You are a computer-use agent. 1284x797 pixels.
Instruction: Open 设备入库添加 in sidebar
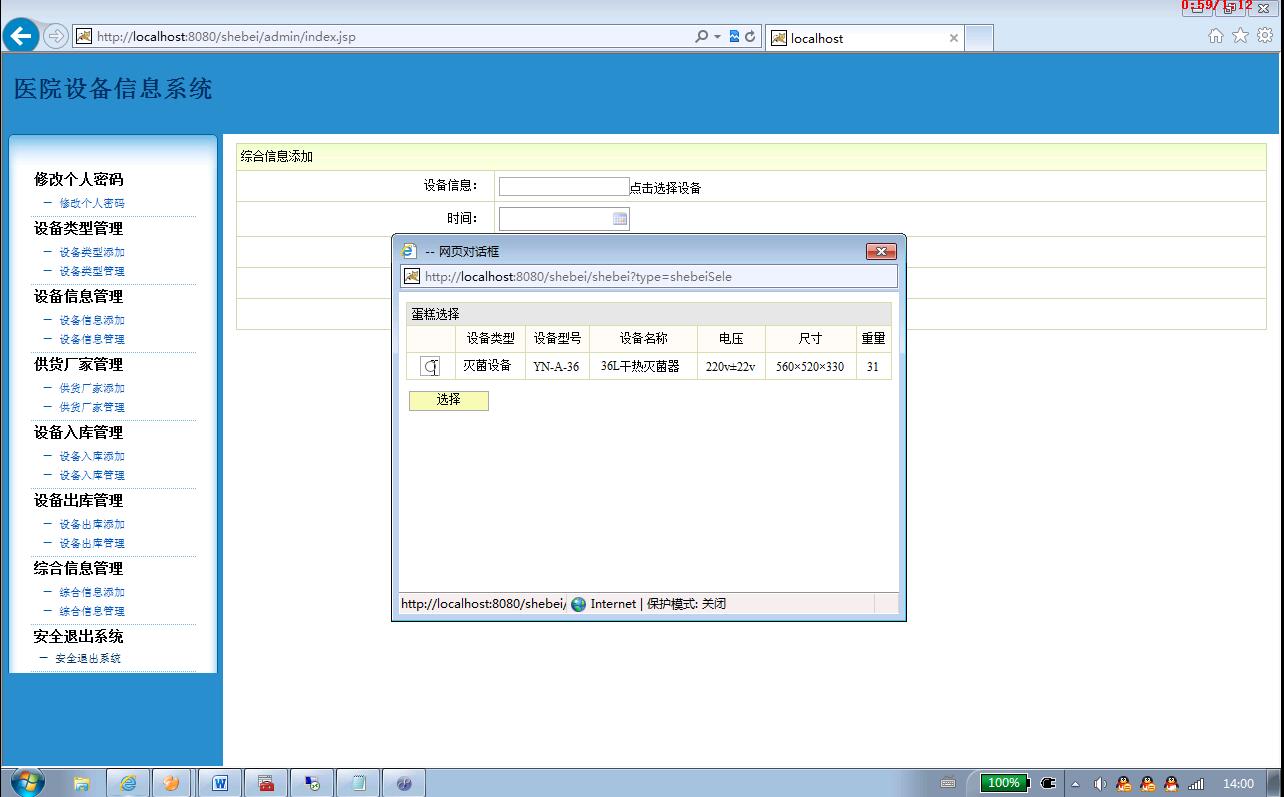[x=92, y=456]
